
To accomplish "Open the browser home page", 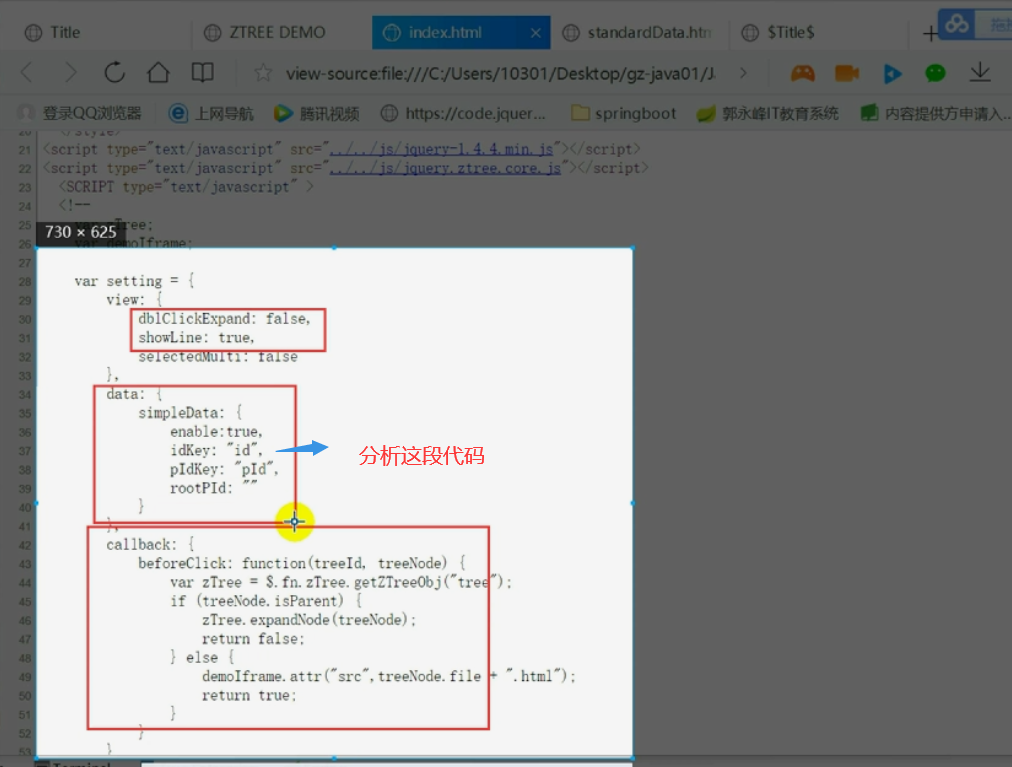I will 158,72.
